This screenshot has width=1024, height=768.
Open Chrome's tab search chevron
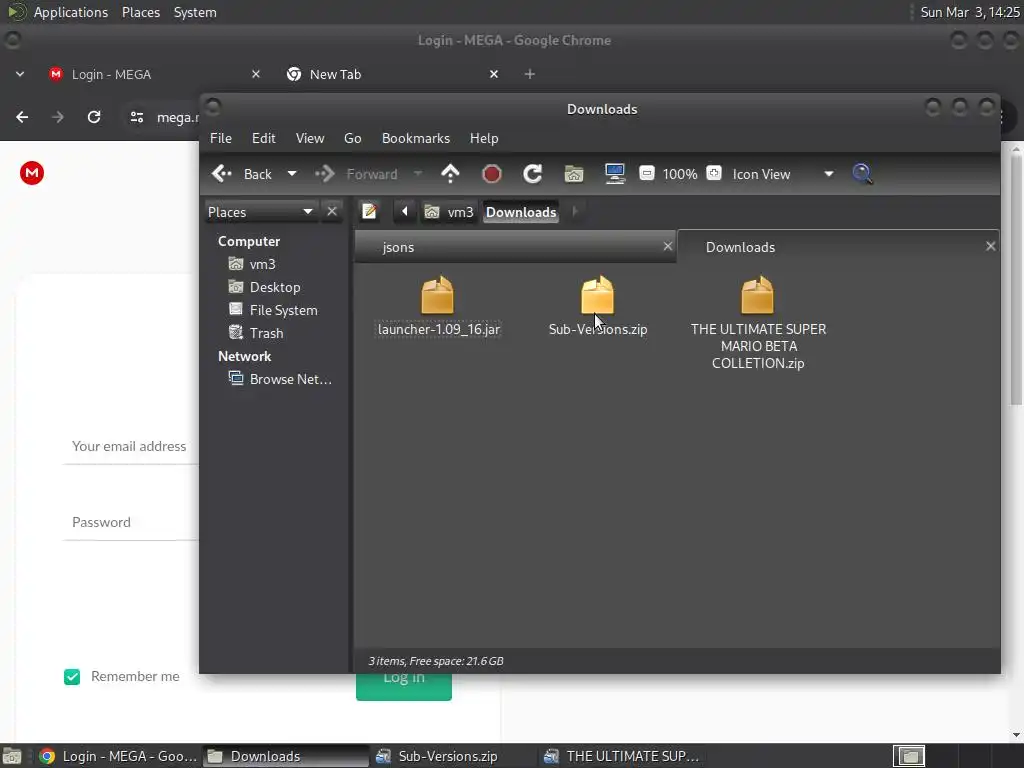[x=20, y=74]
